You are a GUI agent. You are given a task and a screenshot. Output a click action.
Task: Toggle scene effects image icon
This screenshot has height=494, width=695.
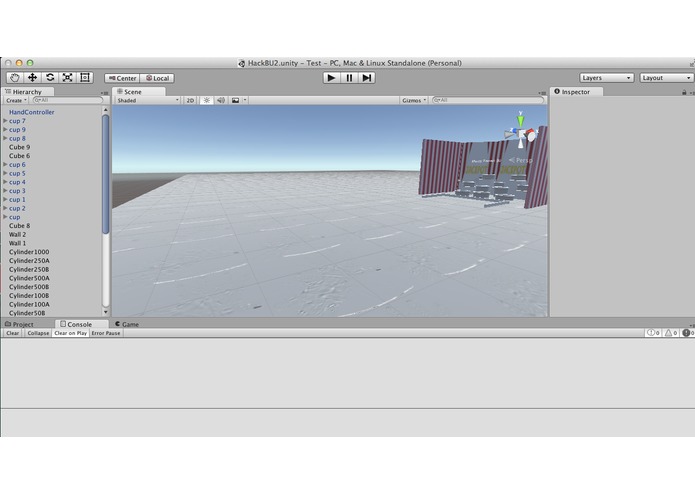pos(235,101)
